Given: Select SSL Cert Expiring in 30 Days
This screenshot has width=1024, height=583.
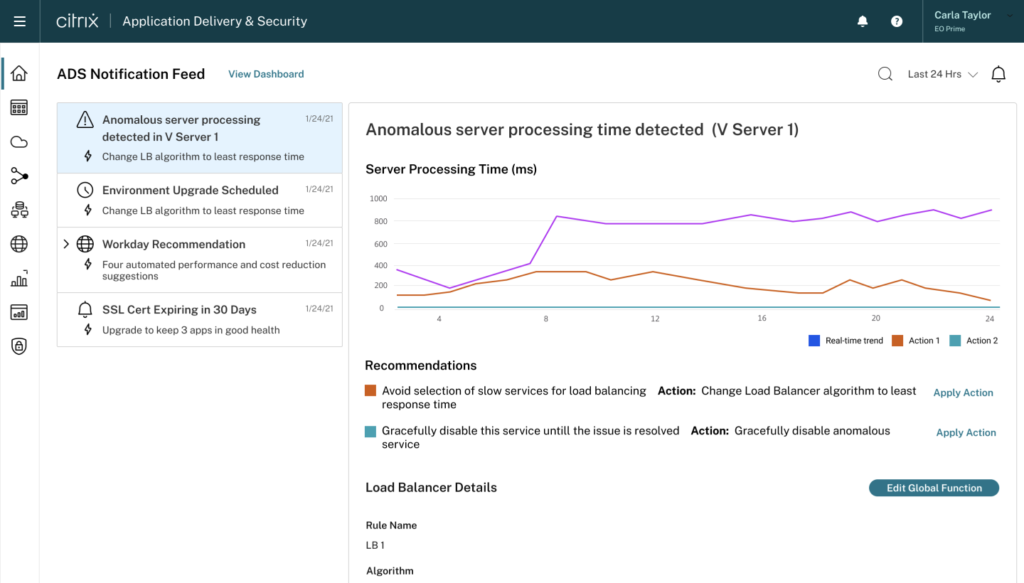Looking at the screenshot, I should click(x=179, y=309).
